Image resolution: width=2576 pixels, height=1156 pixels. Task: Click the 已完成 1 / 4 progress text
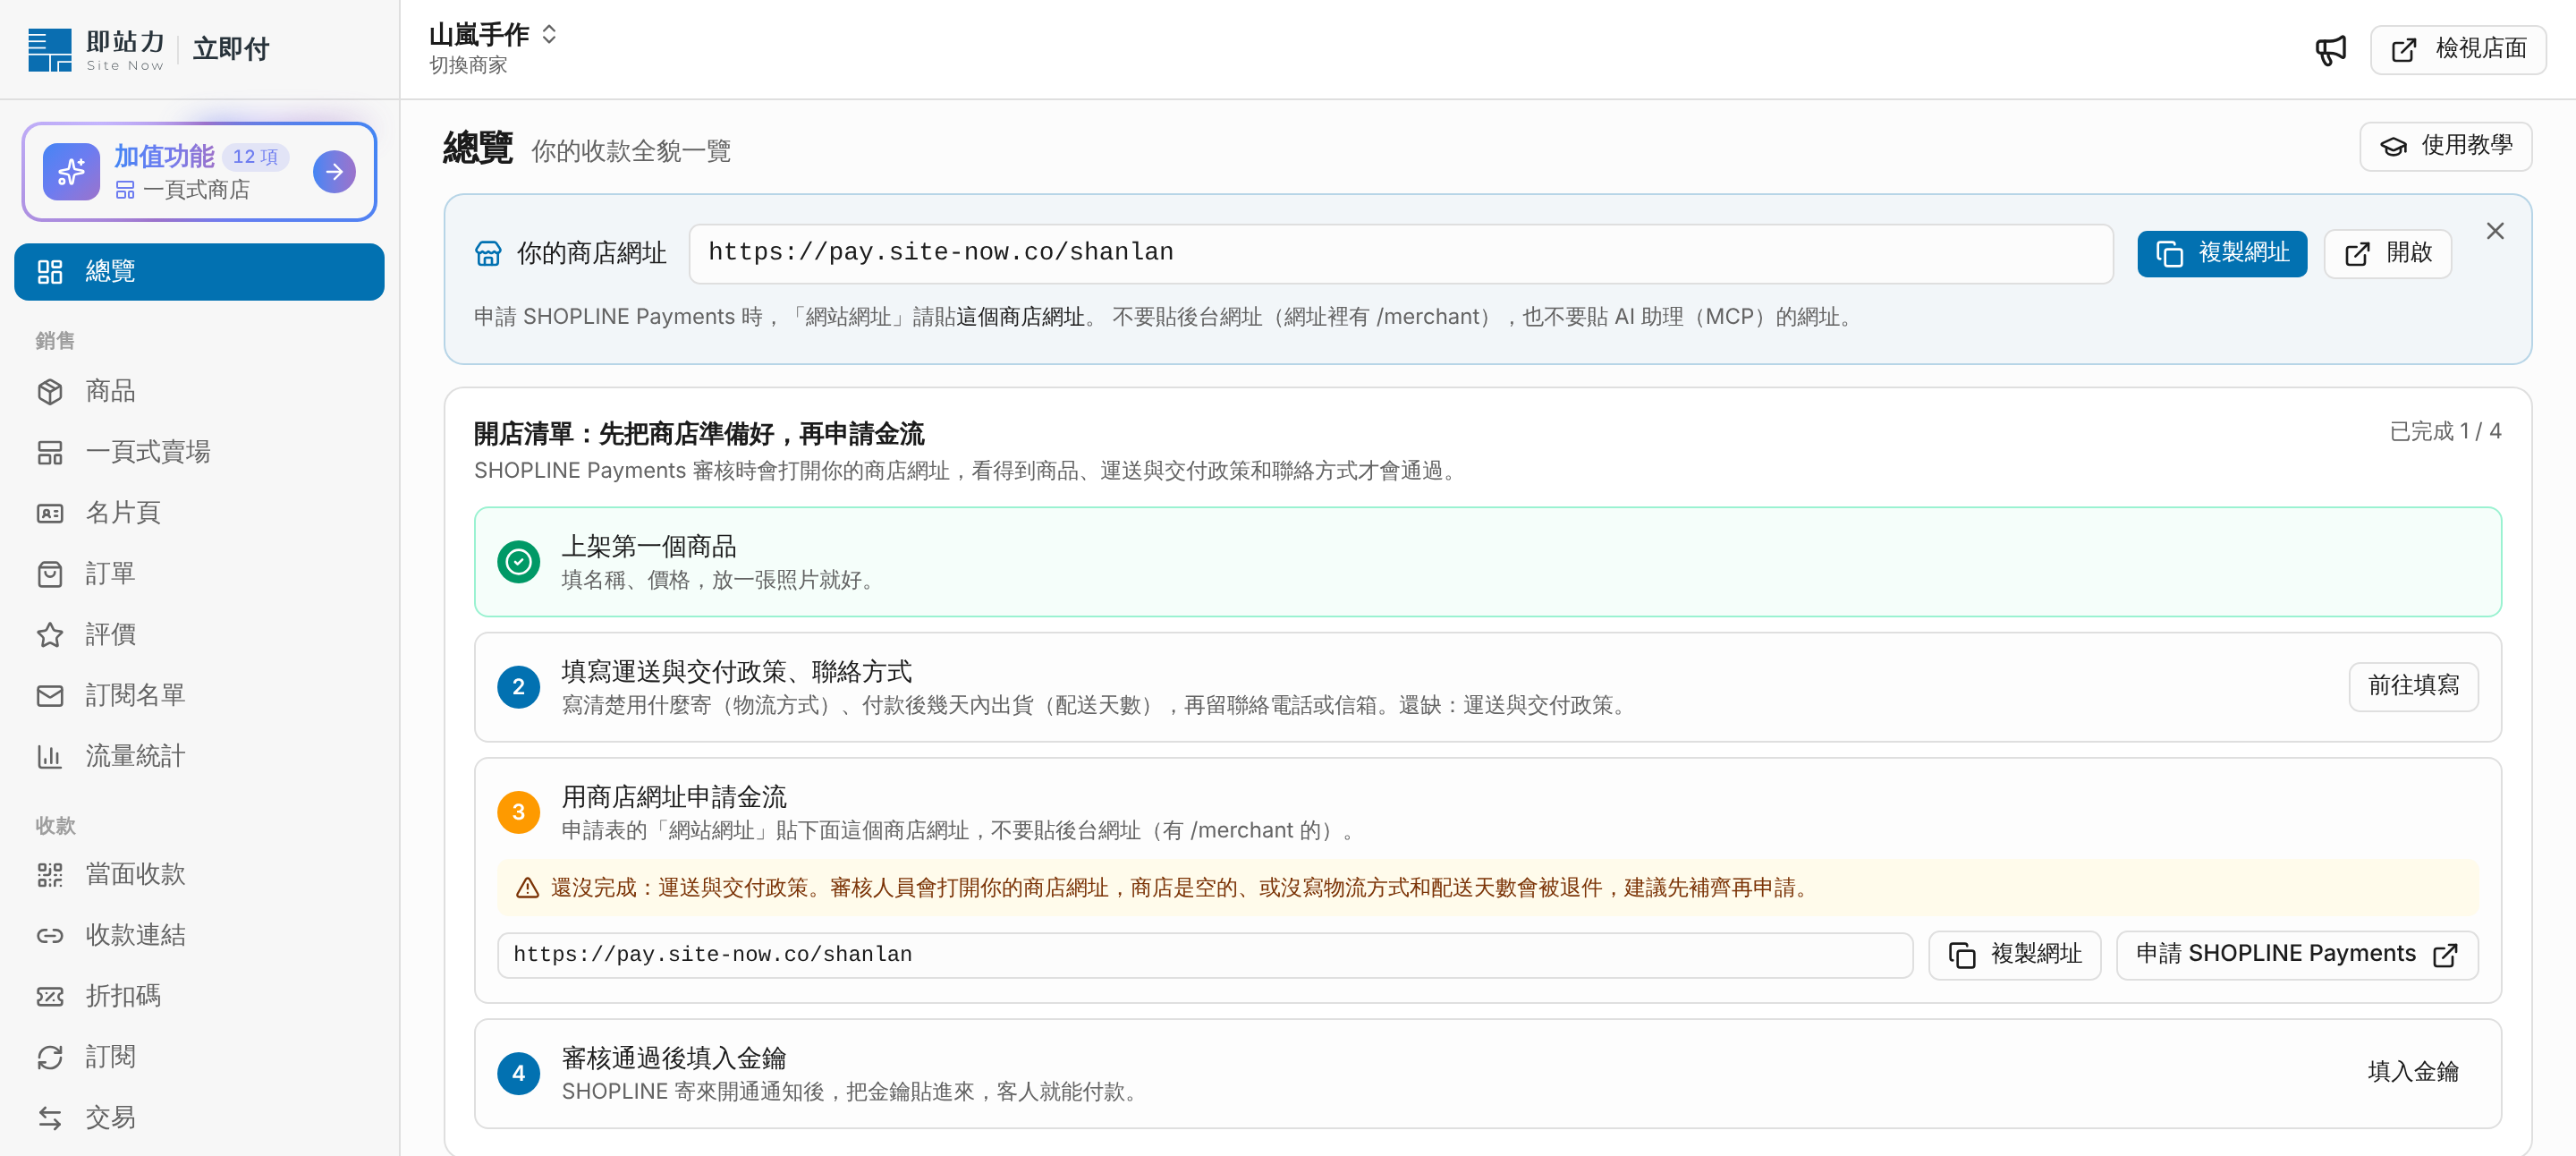click(2445, 432)
